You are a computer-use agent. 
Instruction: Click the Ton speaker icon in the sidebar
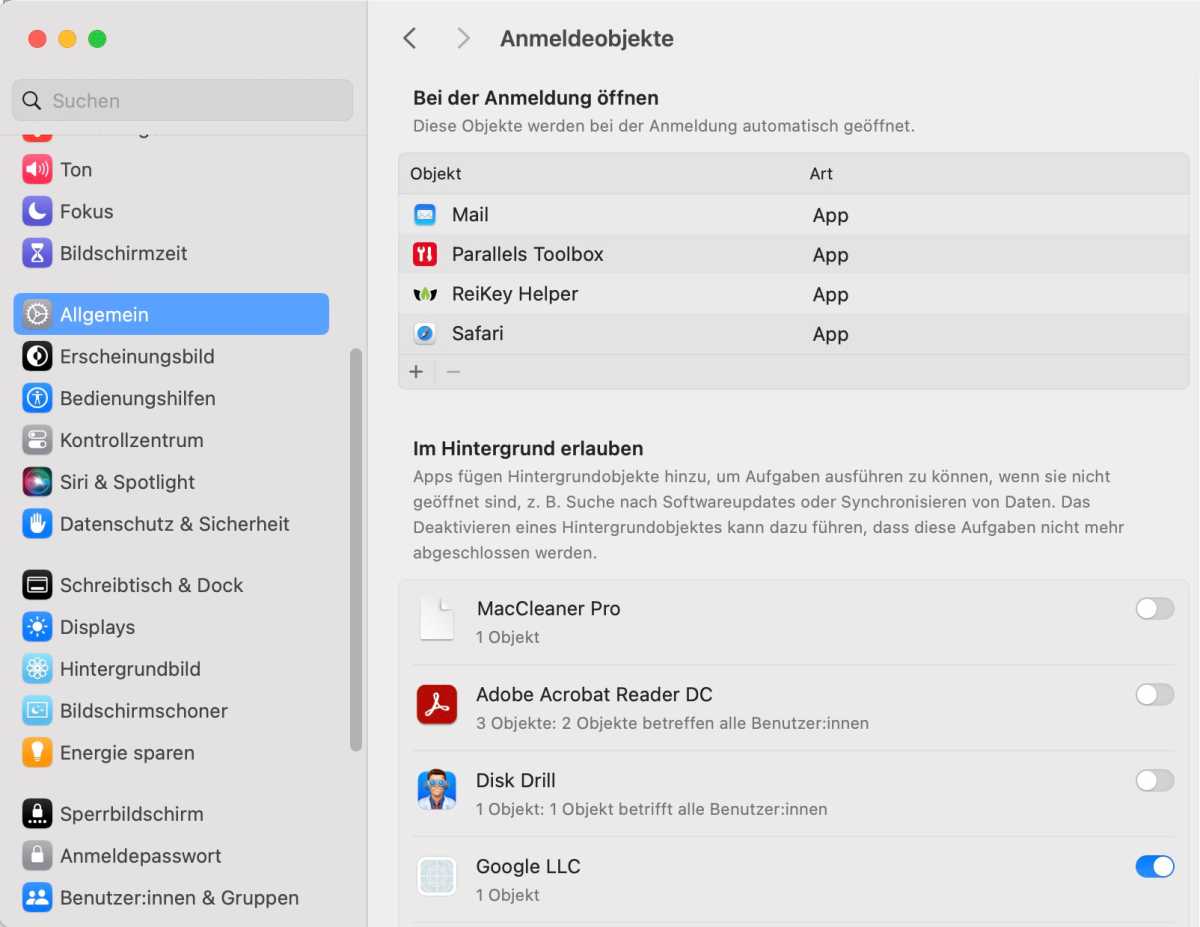(37, 169)
